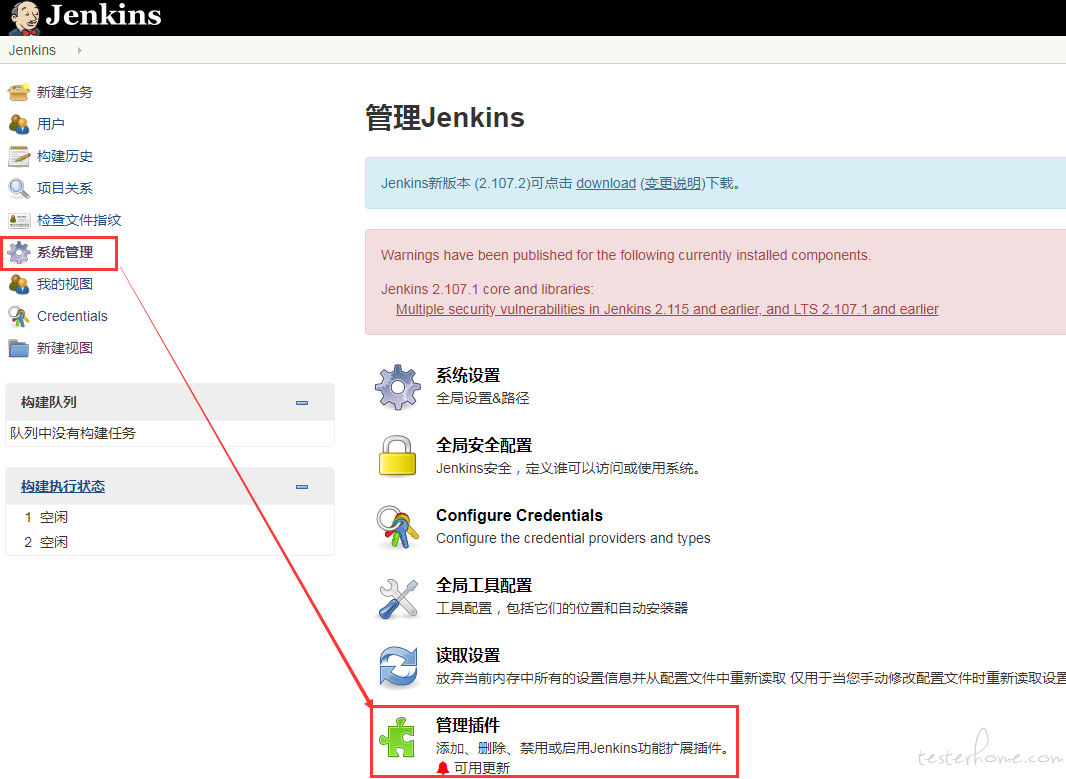
Task: Click the Credentials keys icon in sidebar
Action: coord(18,316)
